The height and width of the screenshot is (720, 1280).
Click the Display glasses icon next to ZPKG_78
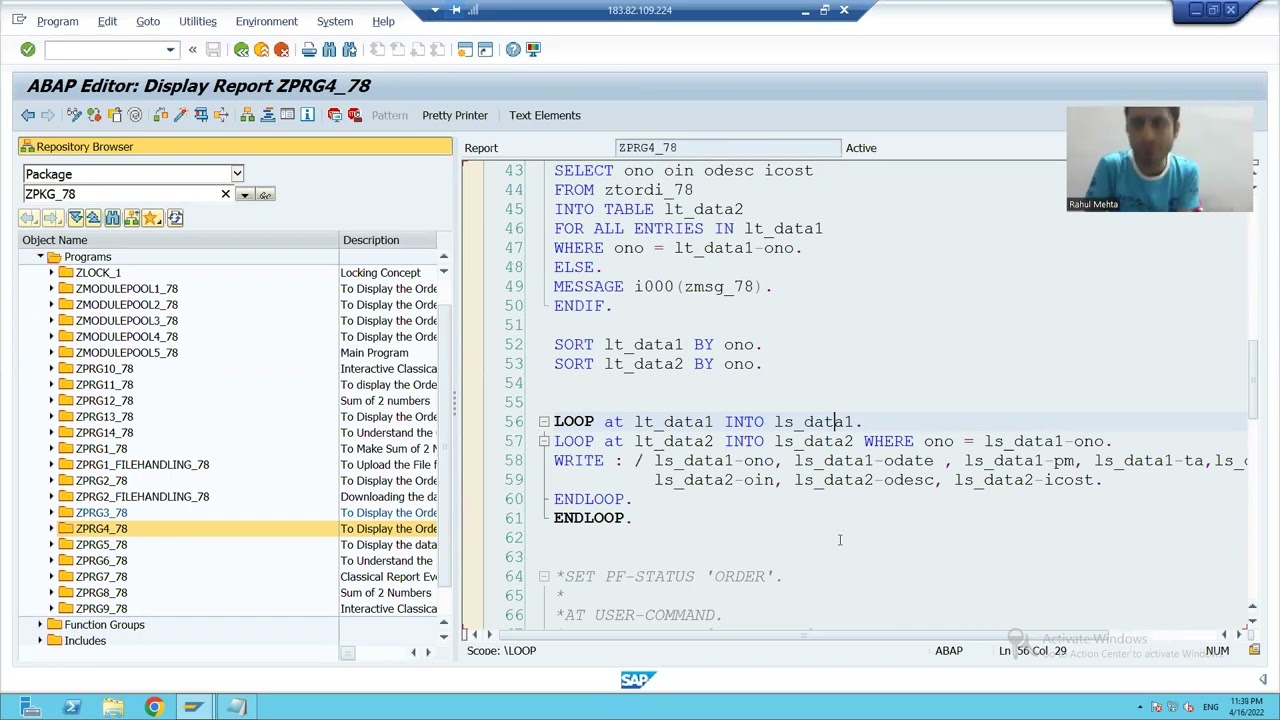[x=265, y=194]
